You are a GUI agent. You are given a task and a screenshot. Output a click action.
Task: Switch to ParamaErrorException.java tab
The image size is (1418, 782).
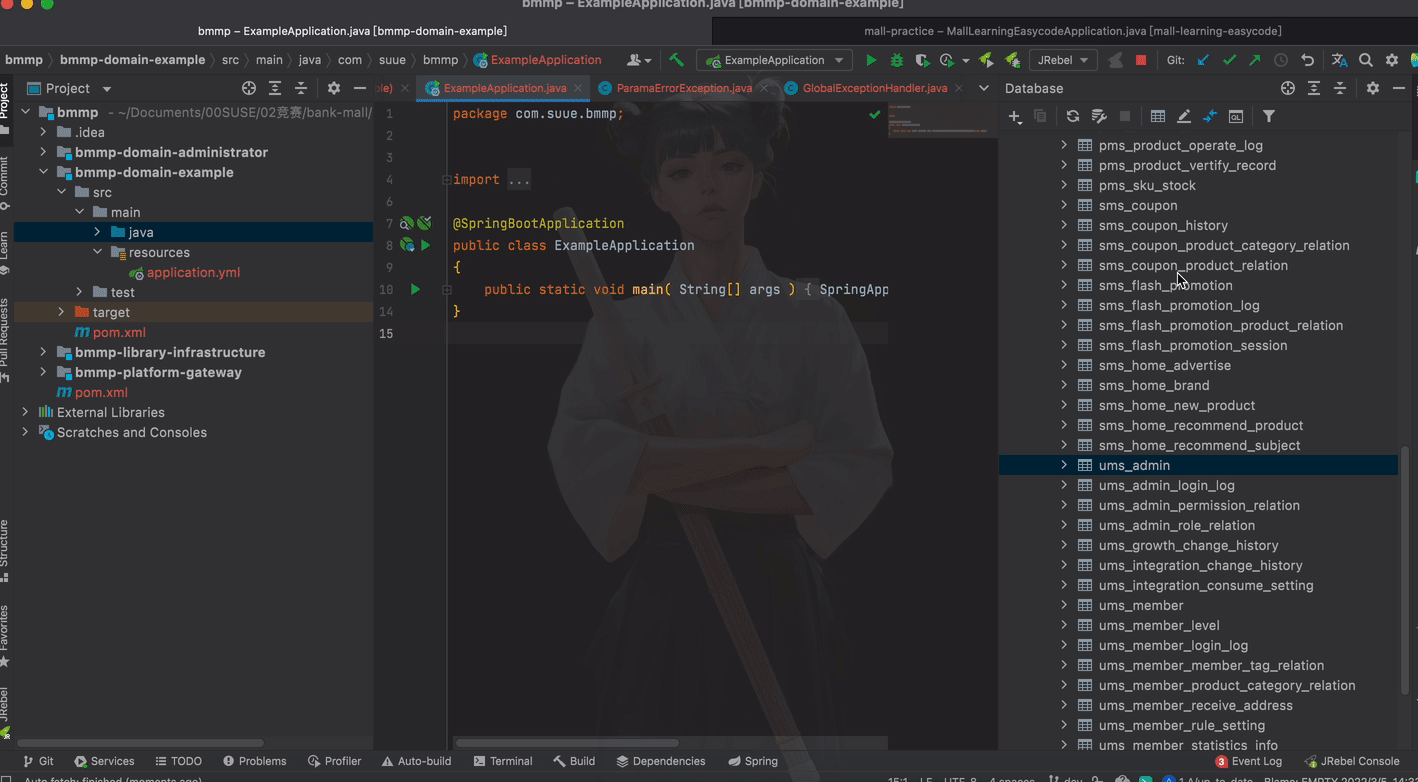pyautogui.click(x=683, y=88)
